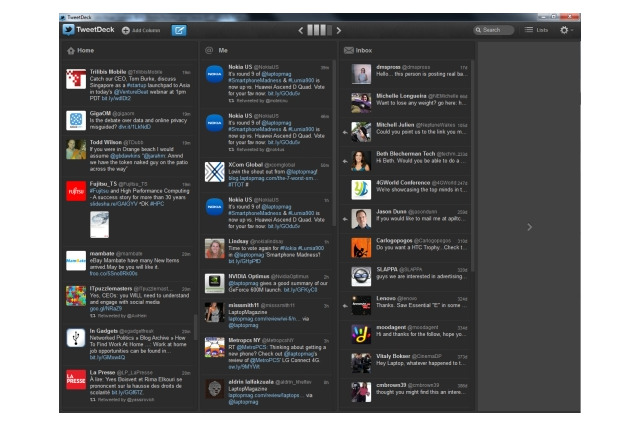Viewport: 640px width, 426px height.
Task: Open bit.ly link in NVIDIA Optimus tweet
Action: click(300, 290)
